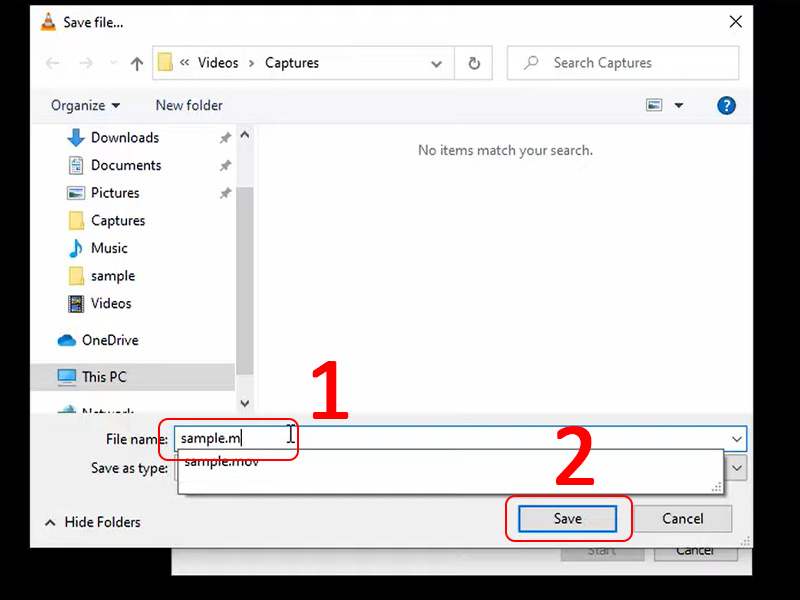The height and width of the screenshot is (600, 800).
Task: Click the VLC traffic cone icon in title bar
Action: [47, 21]
